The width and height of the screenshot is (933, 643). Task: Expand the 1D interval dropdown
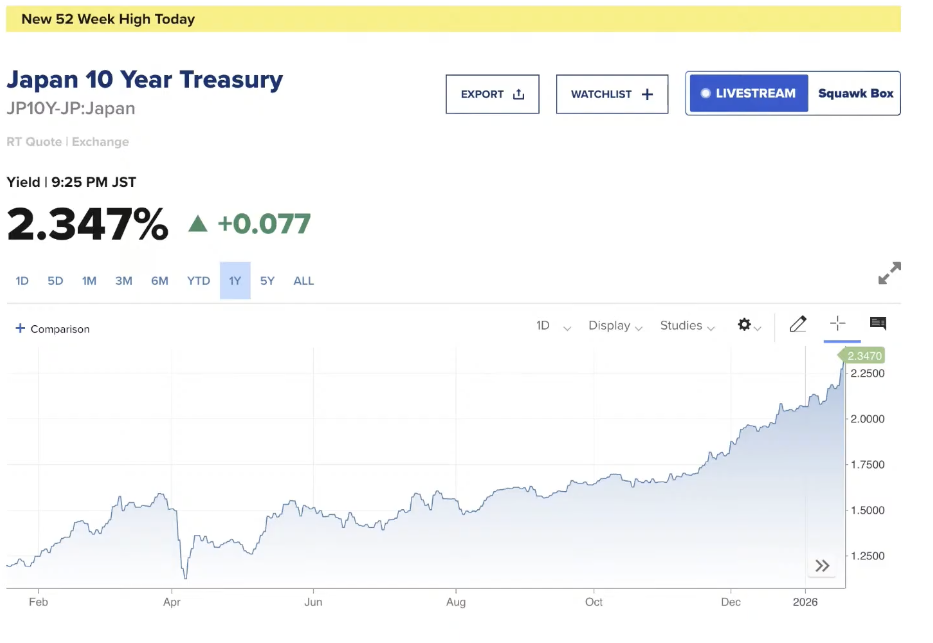(553, 326)
